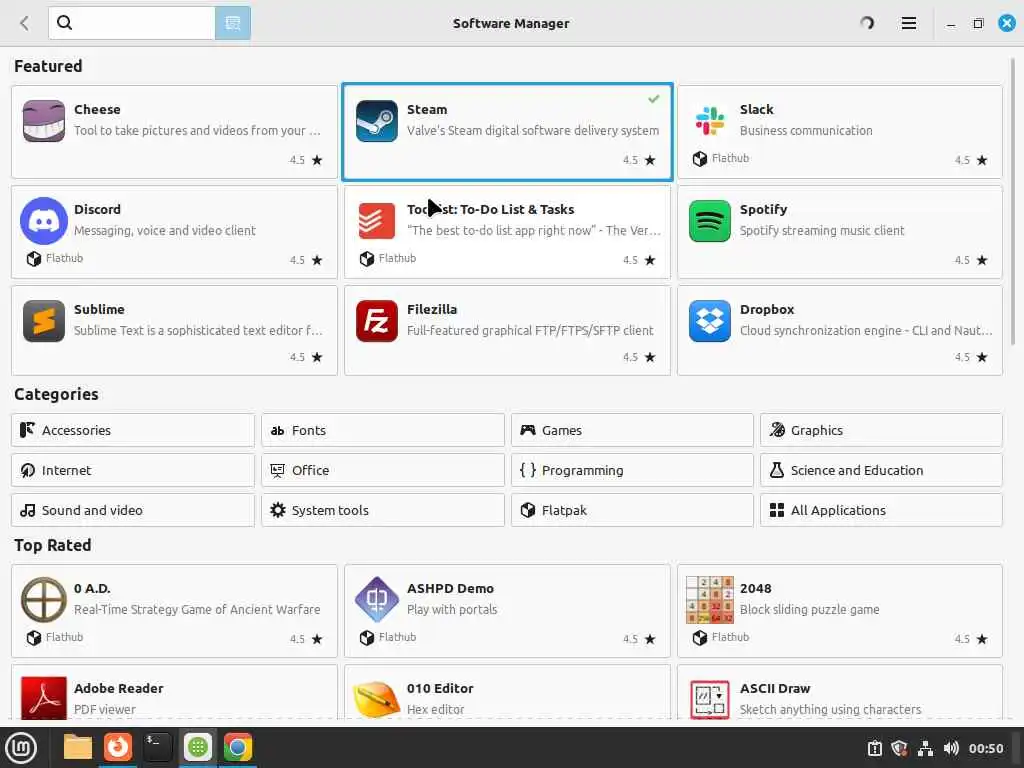Click the Dropbox app icon
This screenshot has width=1024, height=768.
(x=709, y=321)
